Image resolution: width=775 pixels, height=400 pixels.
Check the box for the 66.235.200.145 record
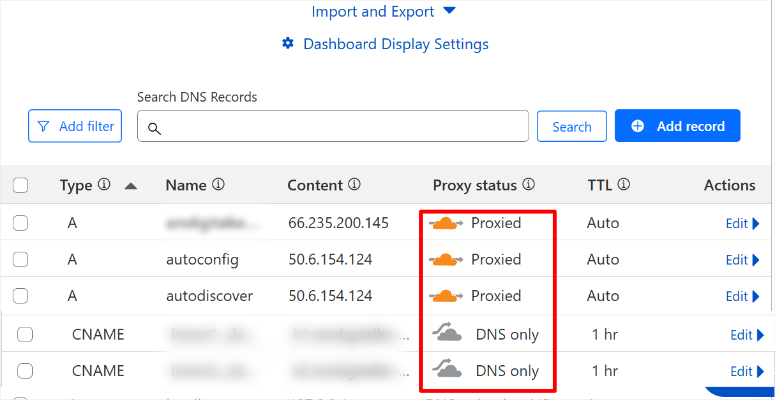(x=20, y=223)
